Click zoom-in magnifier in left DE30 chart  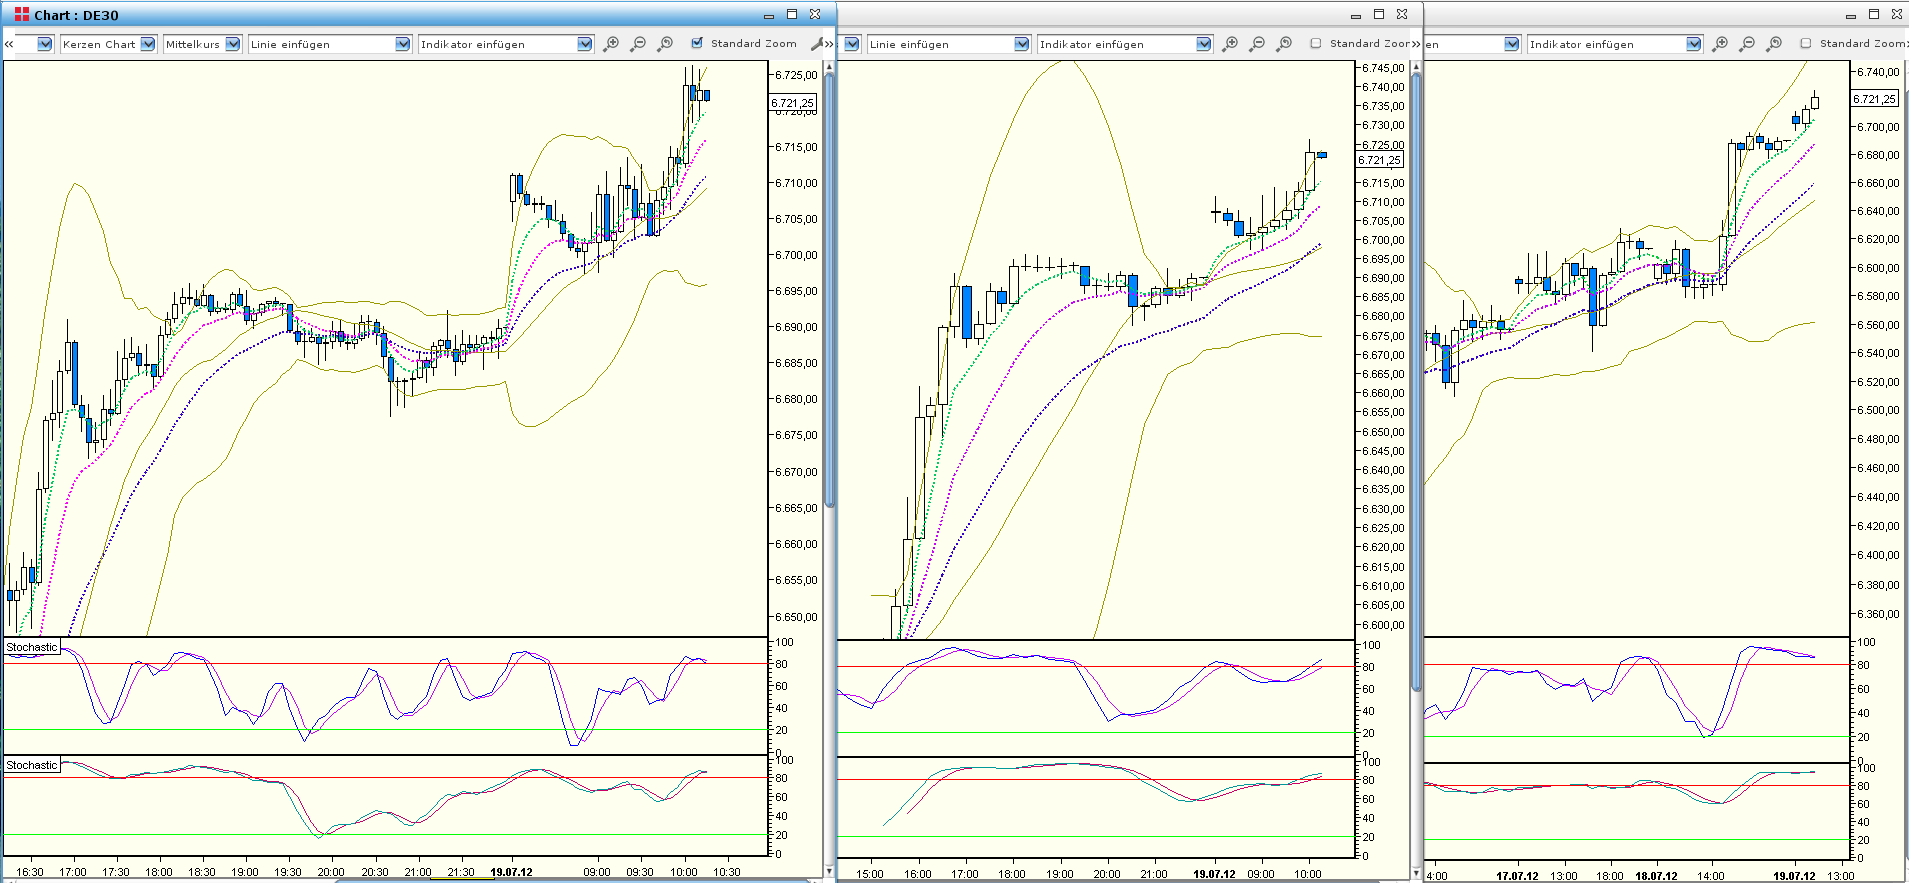611,44
